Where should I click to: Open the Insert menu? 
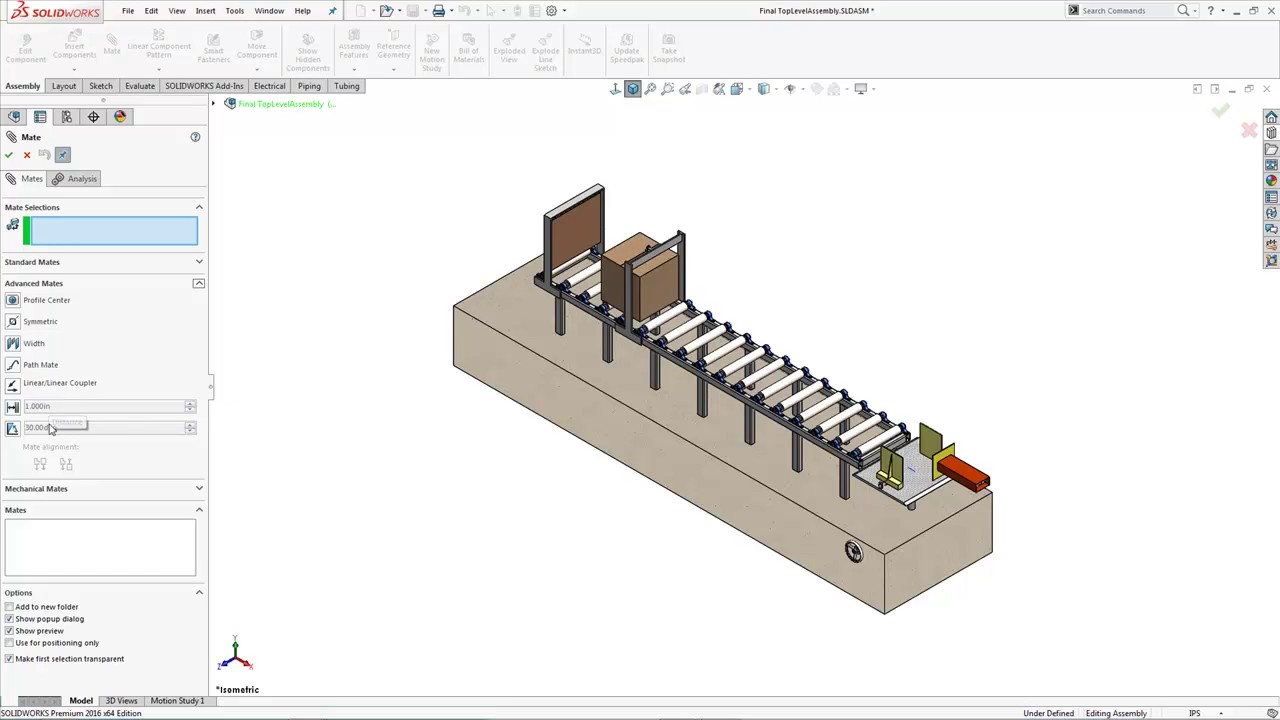click(205, 11)
